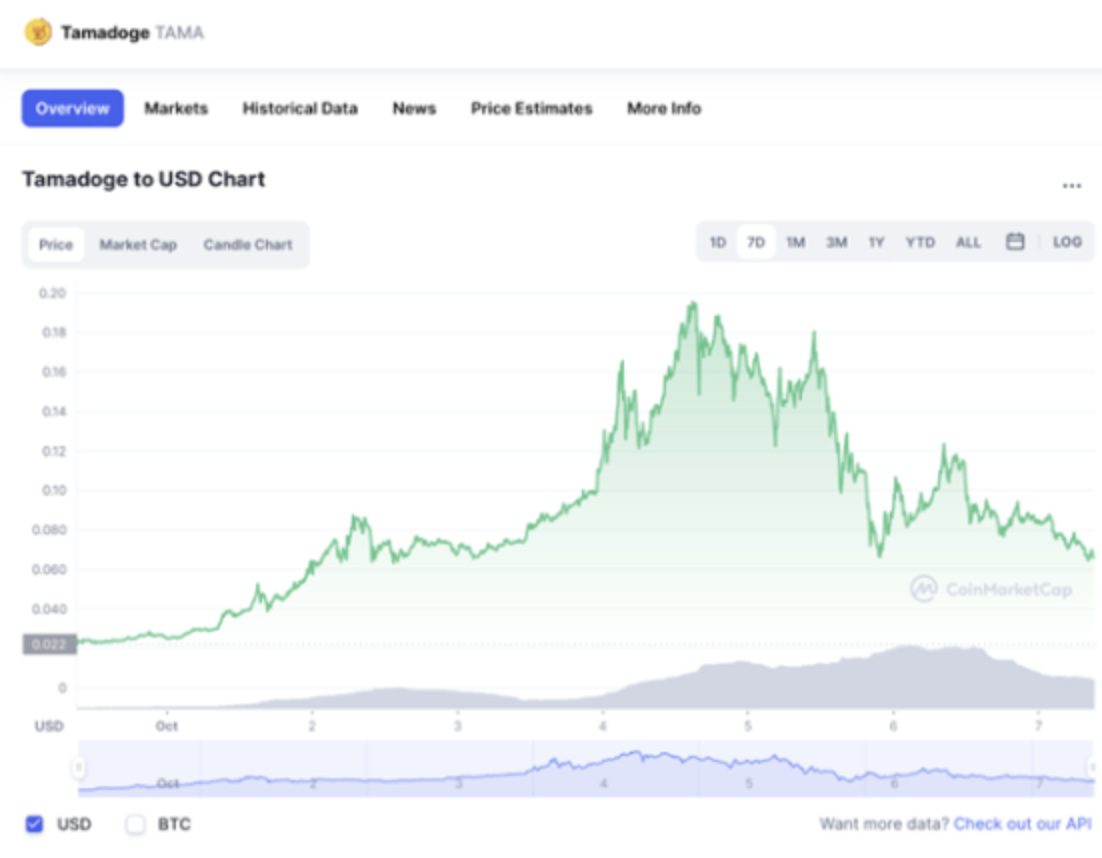
Task: Follow the Check out our API link
Action: tap(1023, 824)
